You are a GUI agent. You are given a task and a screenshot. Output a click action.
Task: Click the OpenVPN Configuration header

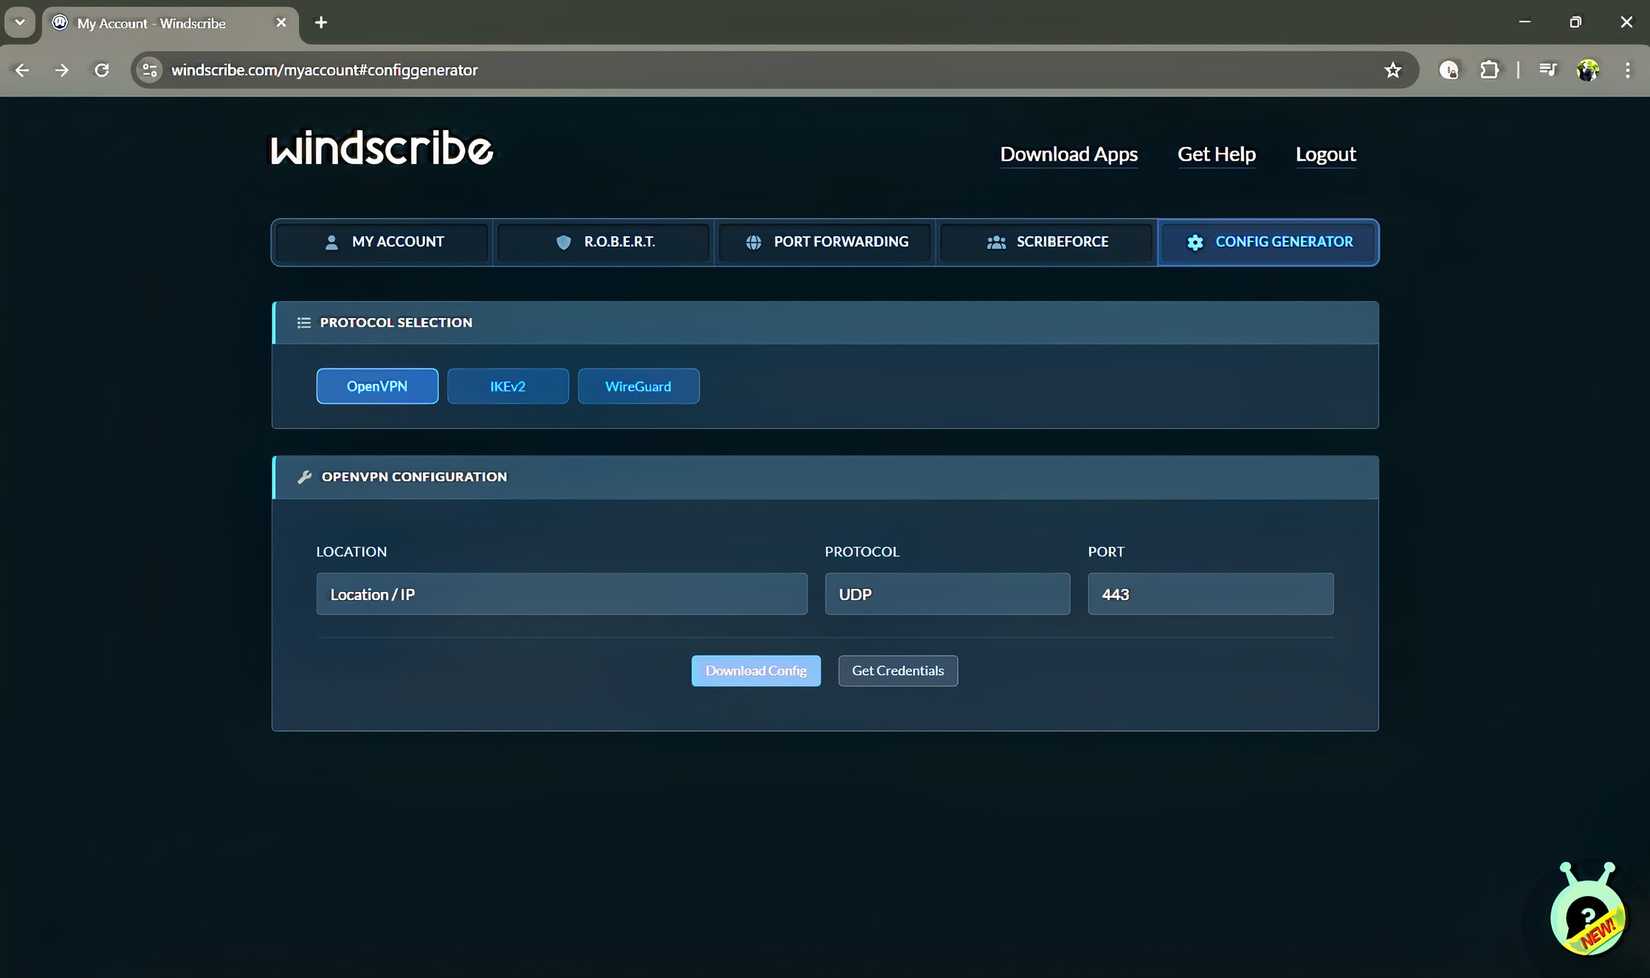point(825,477)
